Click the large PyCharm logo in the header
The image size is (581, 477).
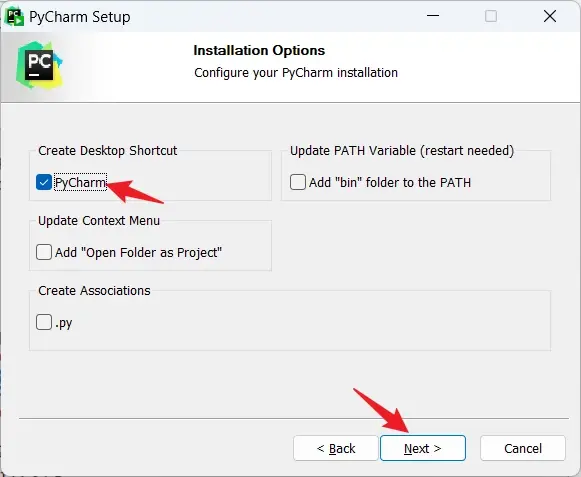[39, 65]
